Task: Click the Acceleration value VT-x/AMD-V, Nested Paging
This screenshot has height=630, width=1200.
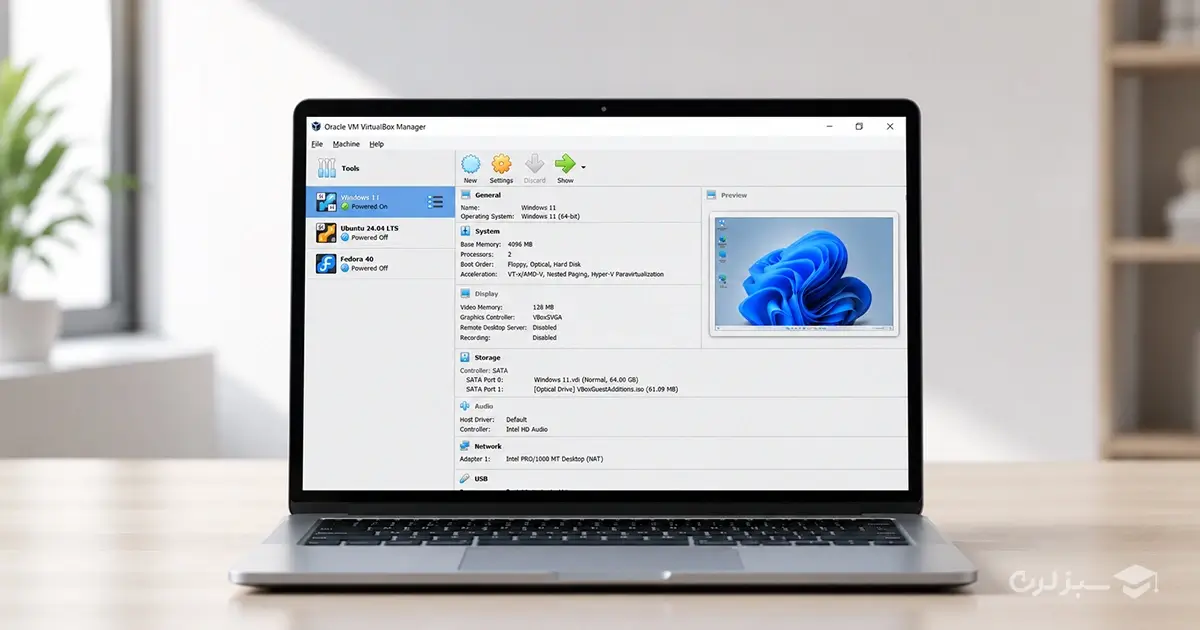Action: (x=585, y=274)
